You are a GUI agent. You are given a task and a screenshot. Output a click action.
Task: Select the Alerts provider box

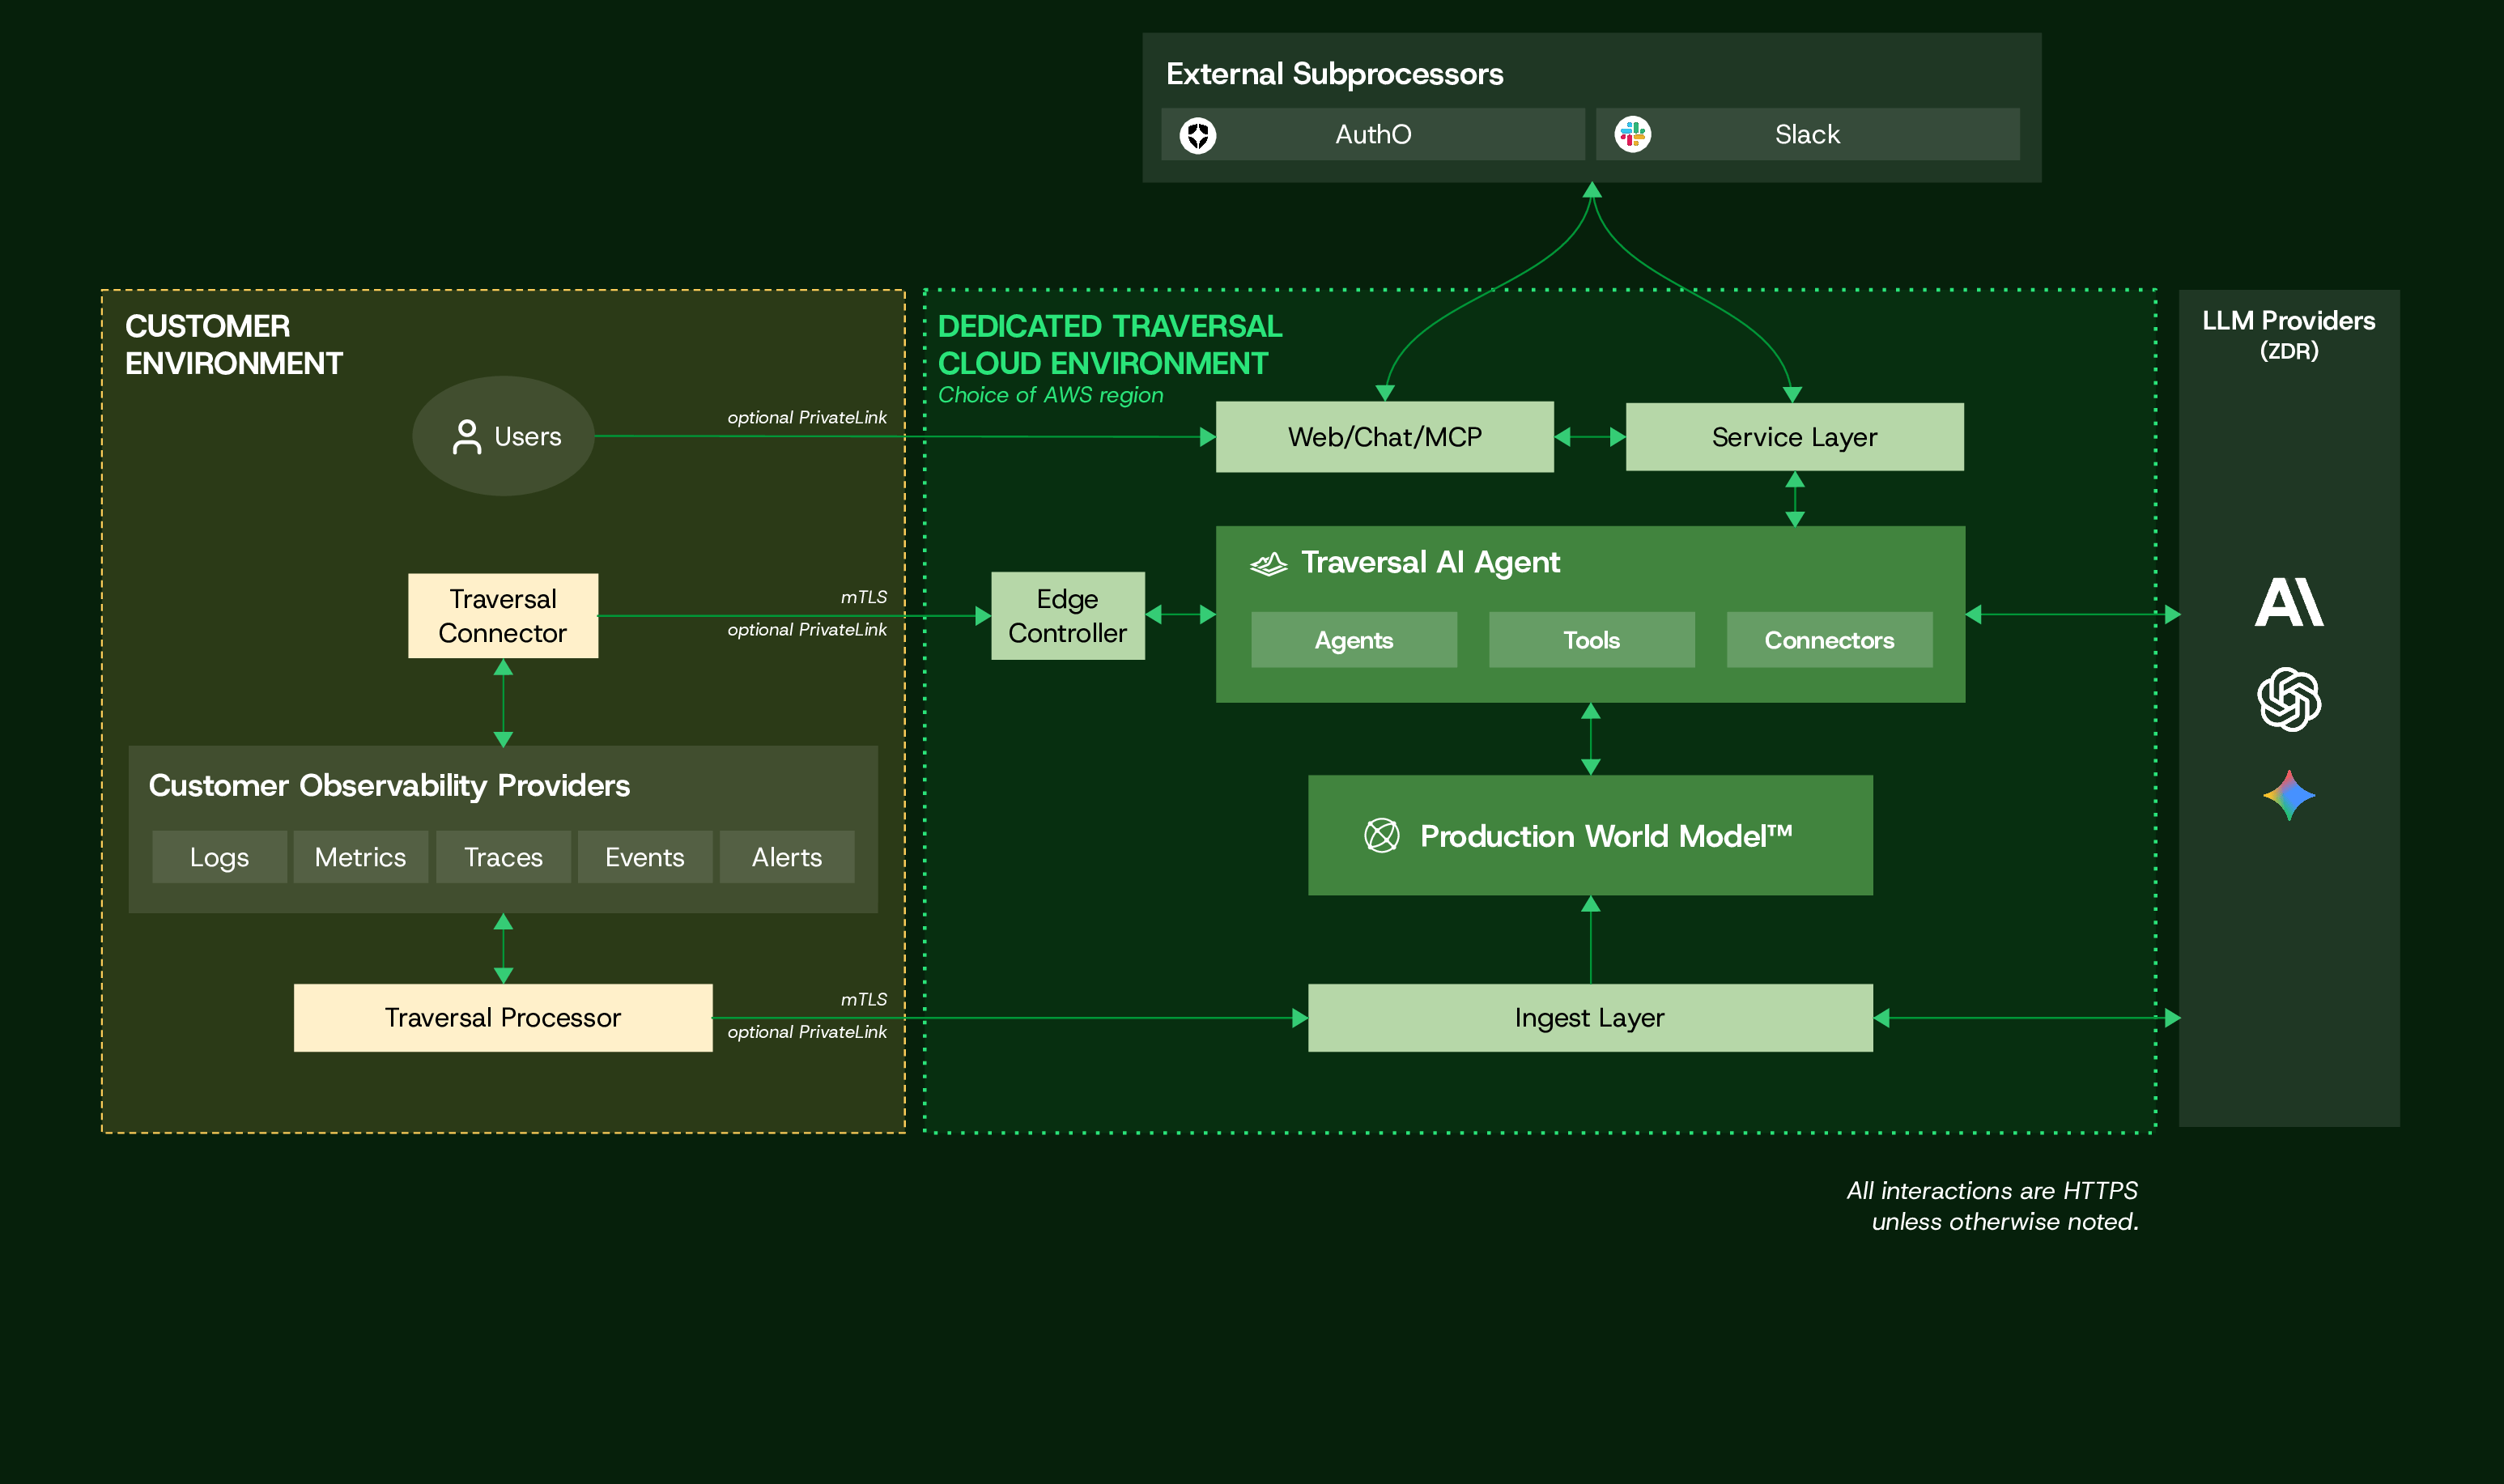pos(787,857)
